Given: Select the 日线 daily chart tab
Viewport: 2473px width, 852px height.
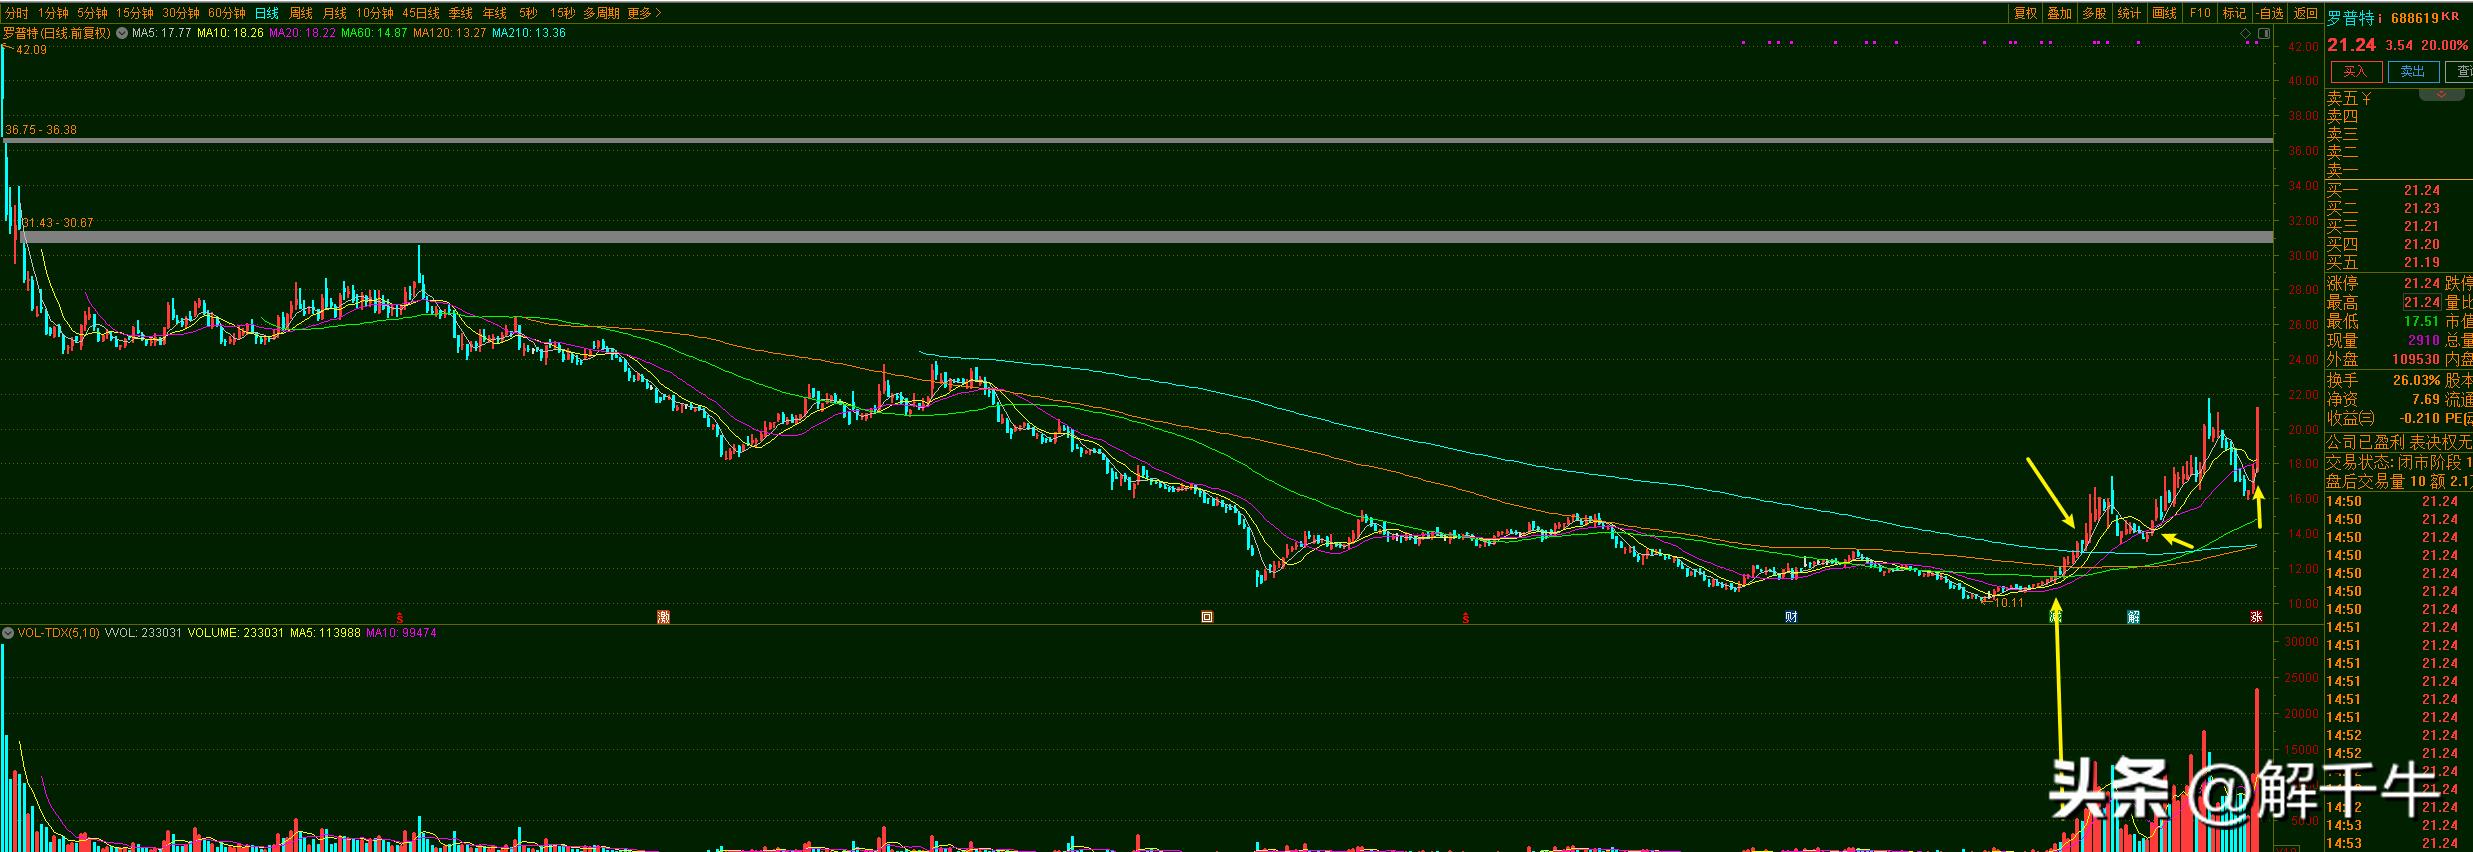Looking at the screenshot, I should coord(267,13).
